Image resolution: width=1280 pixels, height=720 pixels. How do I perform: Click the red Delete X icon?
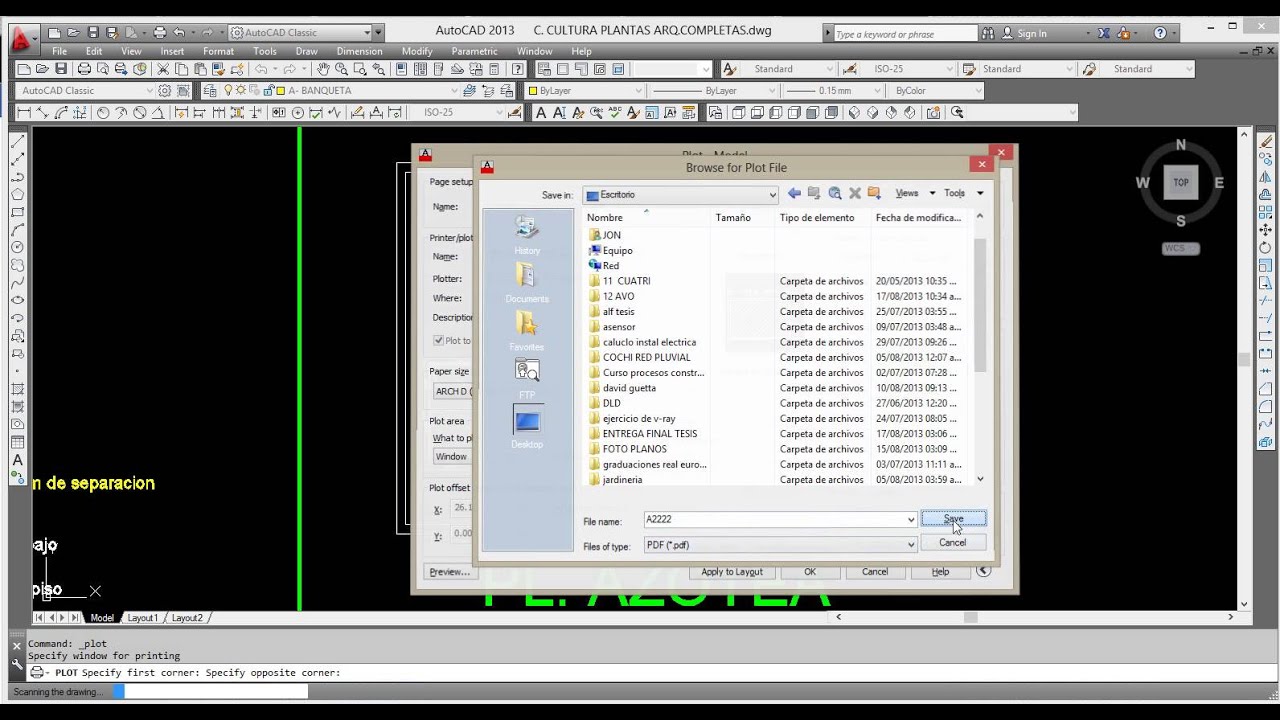coord(855,193)
